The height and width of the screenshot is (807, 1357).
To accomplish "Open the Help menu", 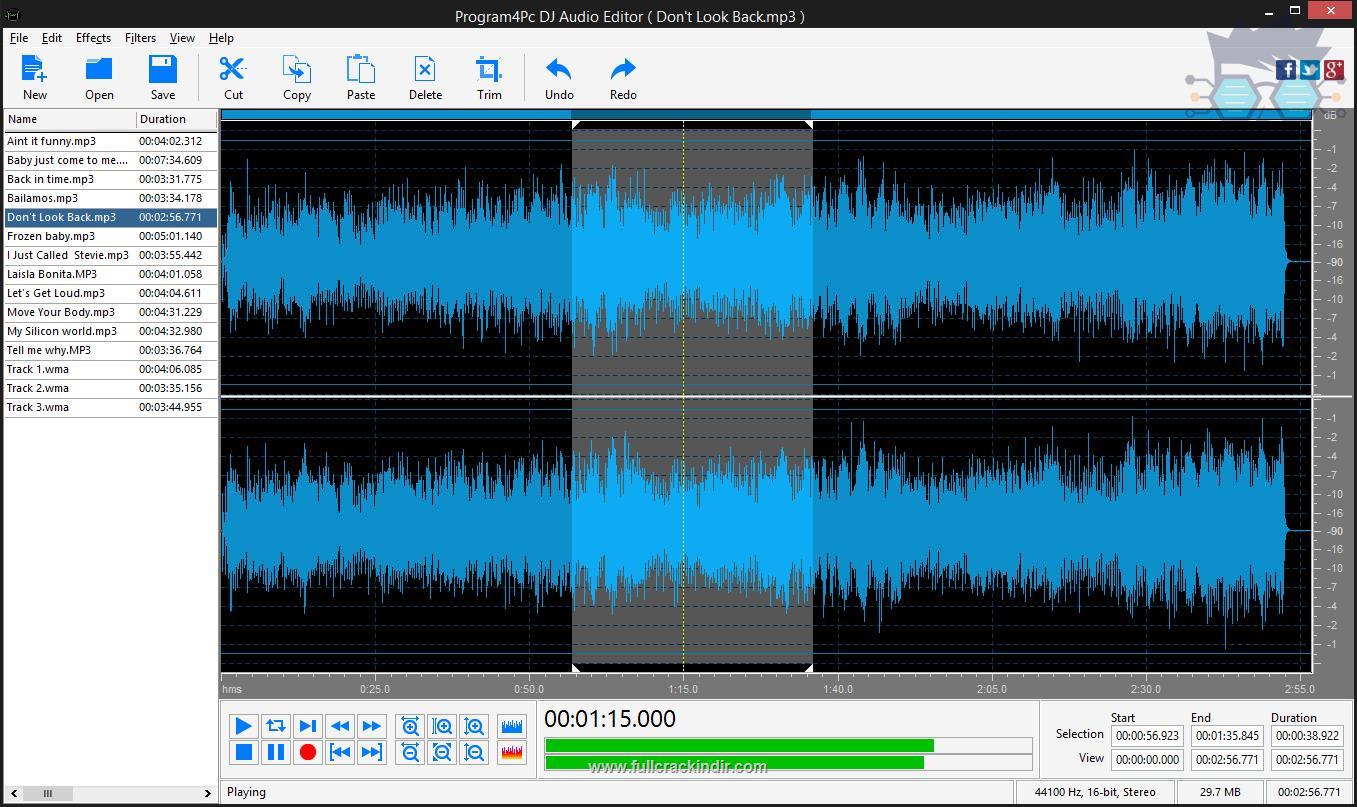I will click(221, 38).
